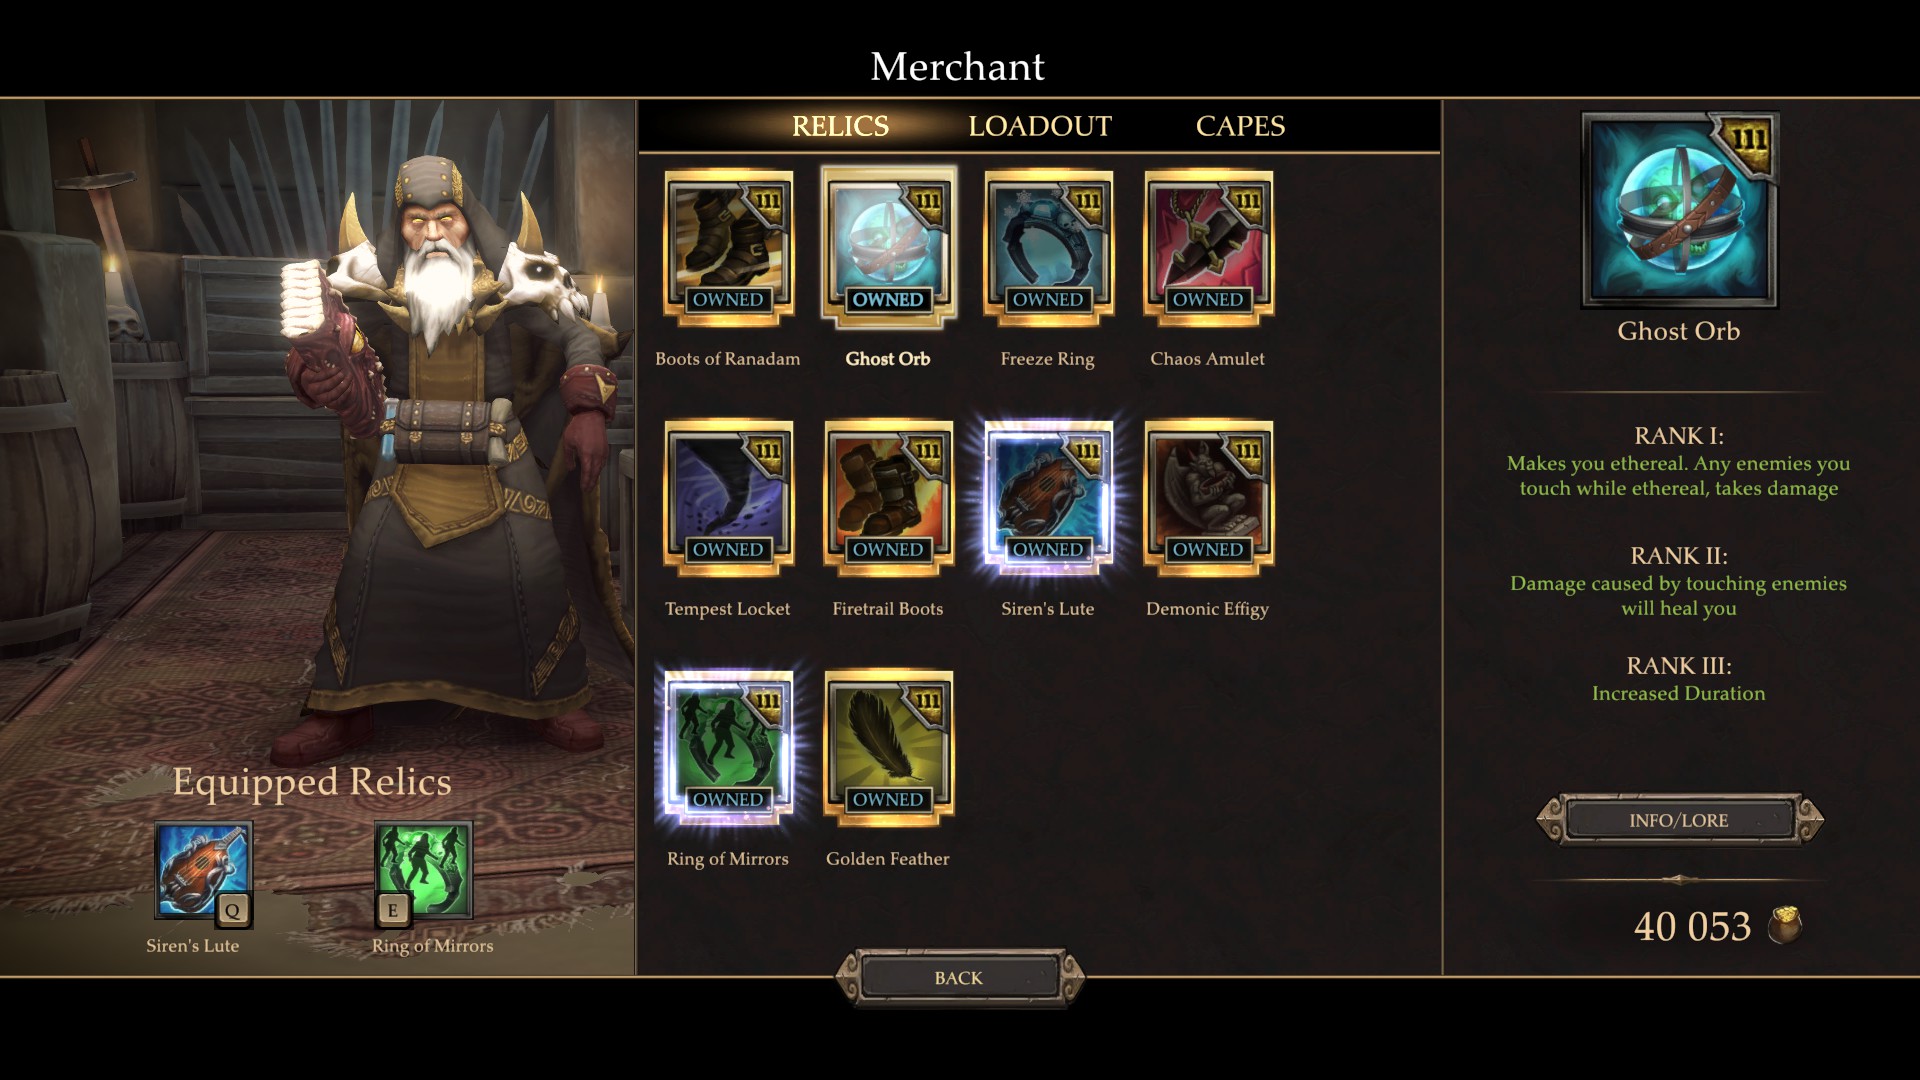Select the Ring of Mirrors relic in grid

click(728, 748)
